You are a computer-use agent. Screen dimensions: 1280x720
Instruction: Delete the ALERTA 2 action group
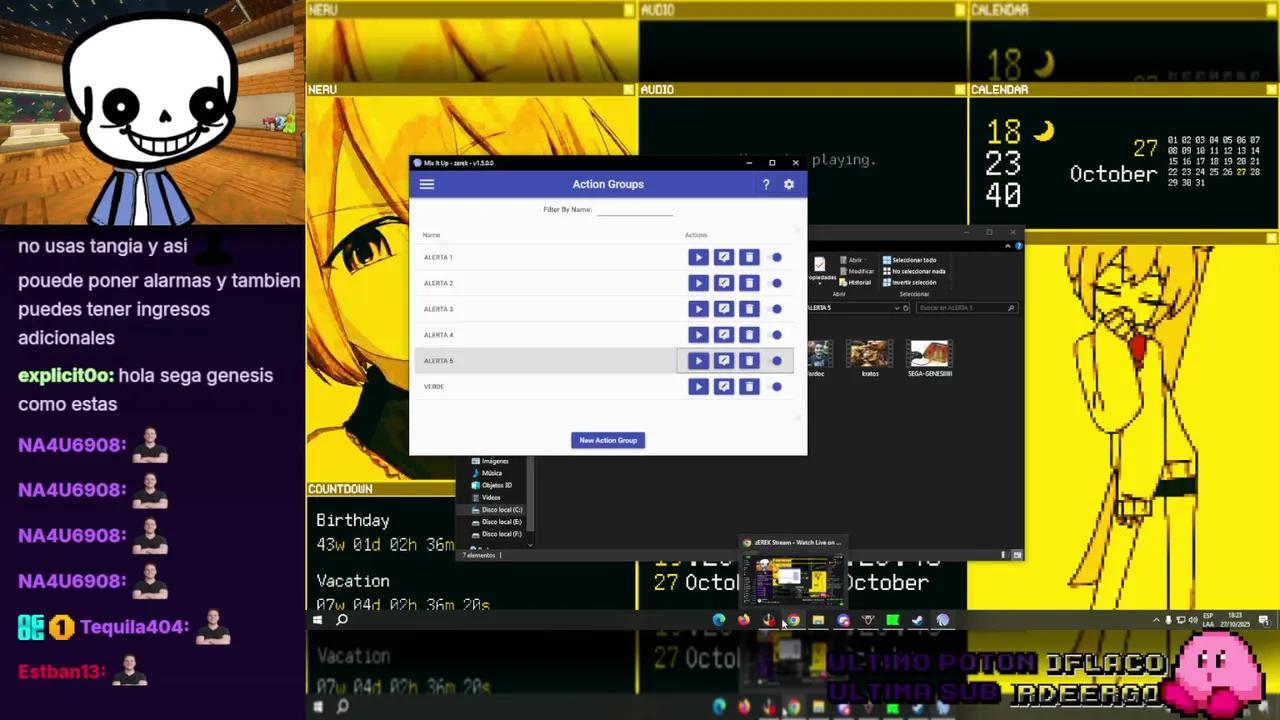(749, 283)
